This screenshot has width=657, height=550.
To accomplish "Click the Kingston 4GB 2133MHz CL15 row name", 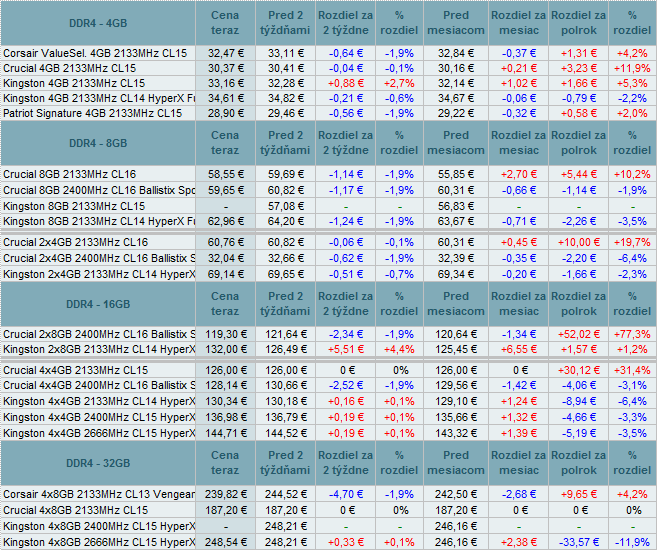I will tap(74, 83).
